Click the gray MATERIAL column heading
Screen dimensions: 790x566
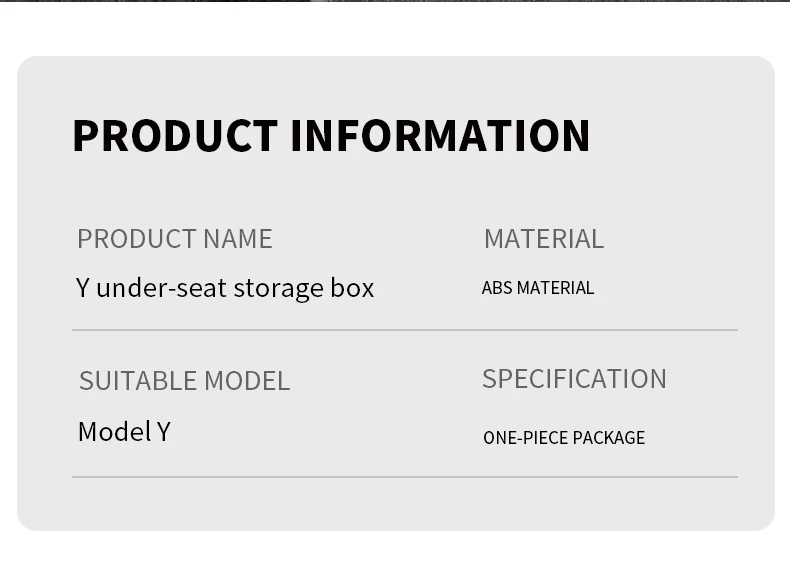pos(543,239)
